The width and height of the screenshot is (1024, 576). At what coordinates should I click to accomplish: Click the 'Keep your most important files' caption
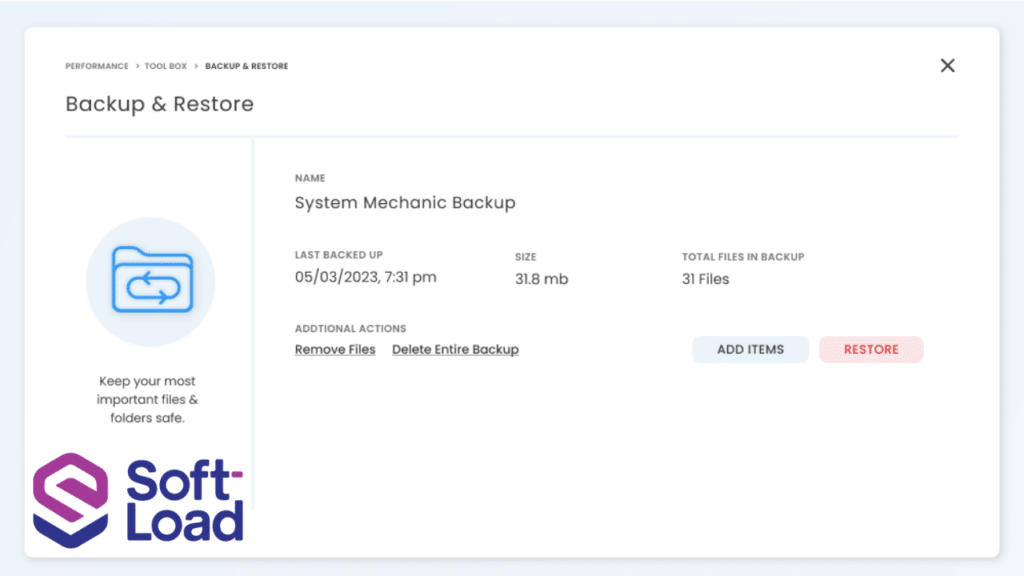click(x=147, y=399)
